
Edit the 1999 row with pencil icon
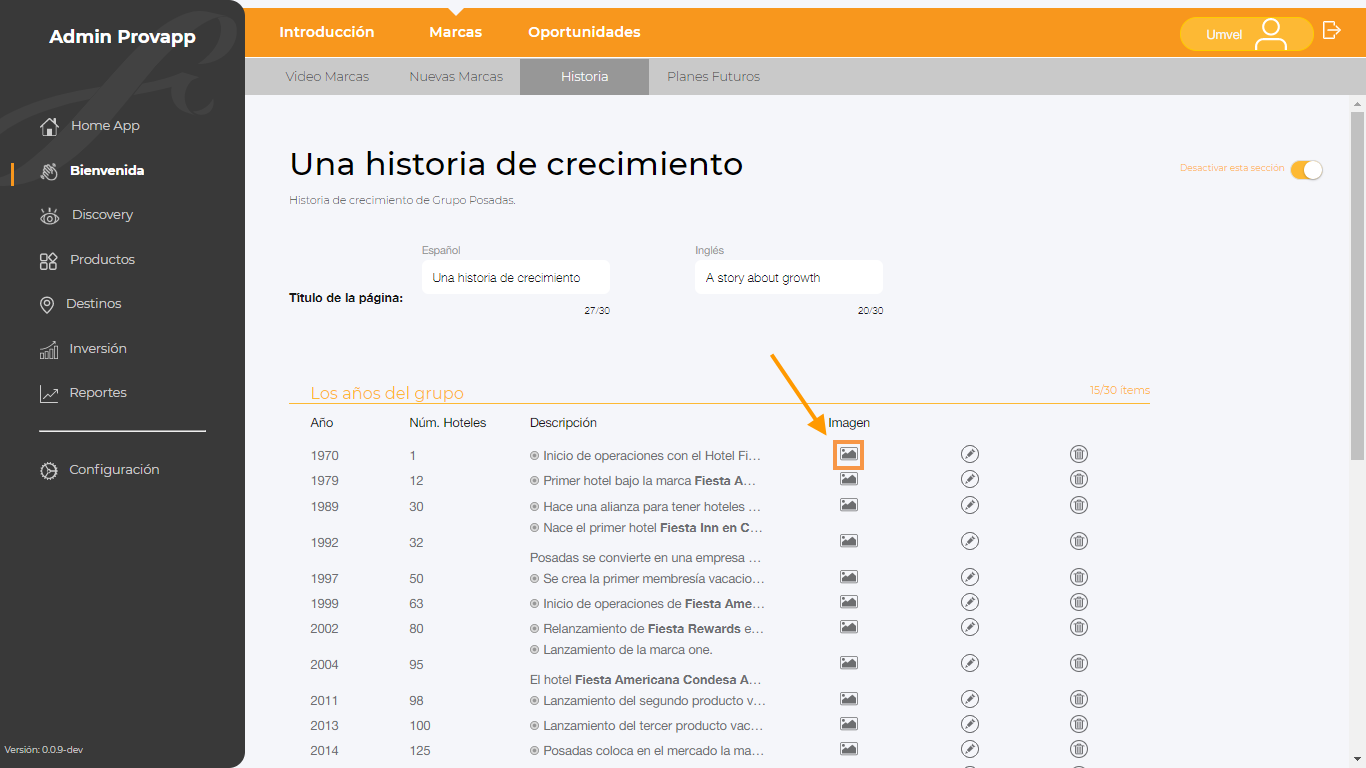(969, 602)
